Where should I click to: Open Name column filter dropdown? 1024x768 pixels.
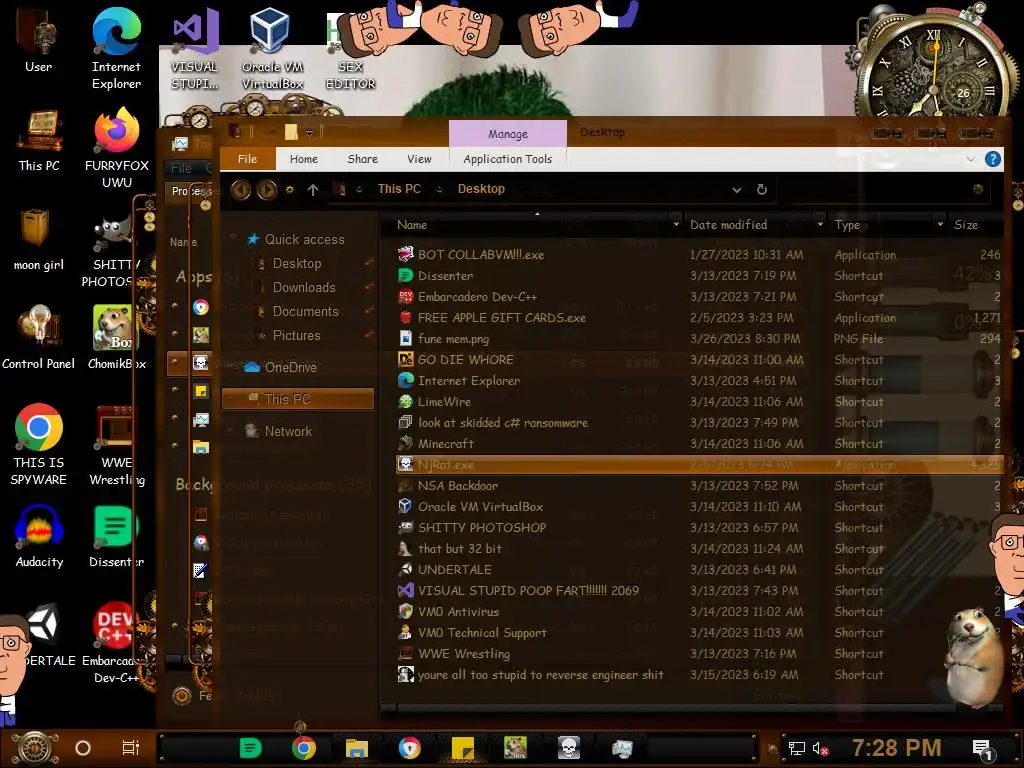[x=676, y=224]
